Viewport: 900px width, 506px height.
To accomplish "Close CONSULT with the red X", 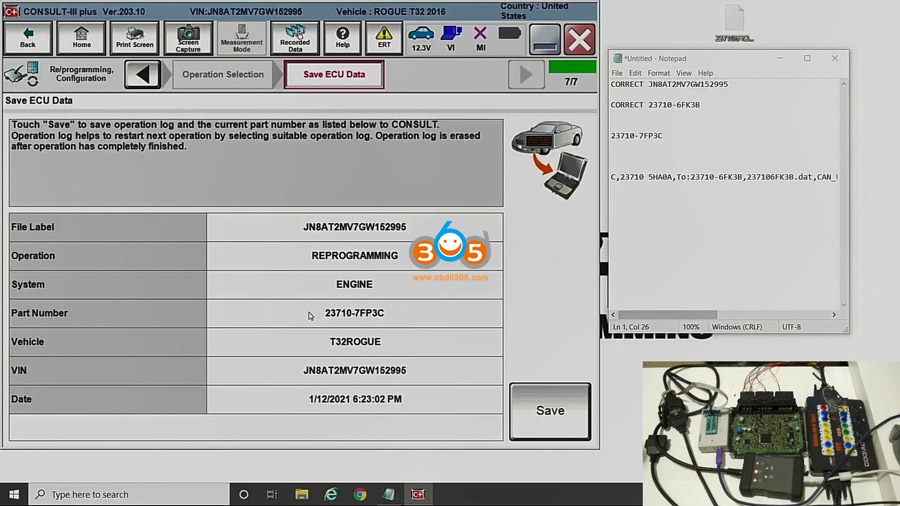I will click(x=579, y=39).
